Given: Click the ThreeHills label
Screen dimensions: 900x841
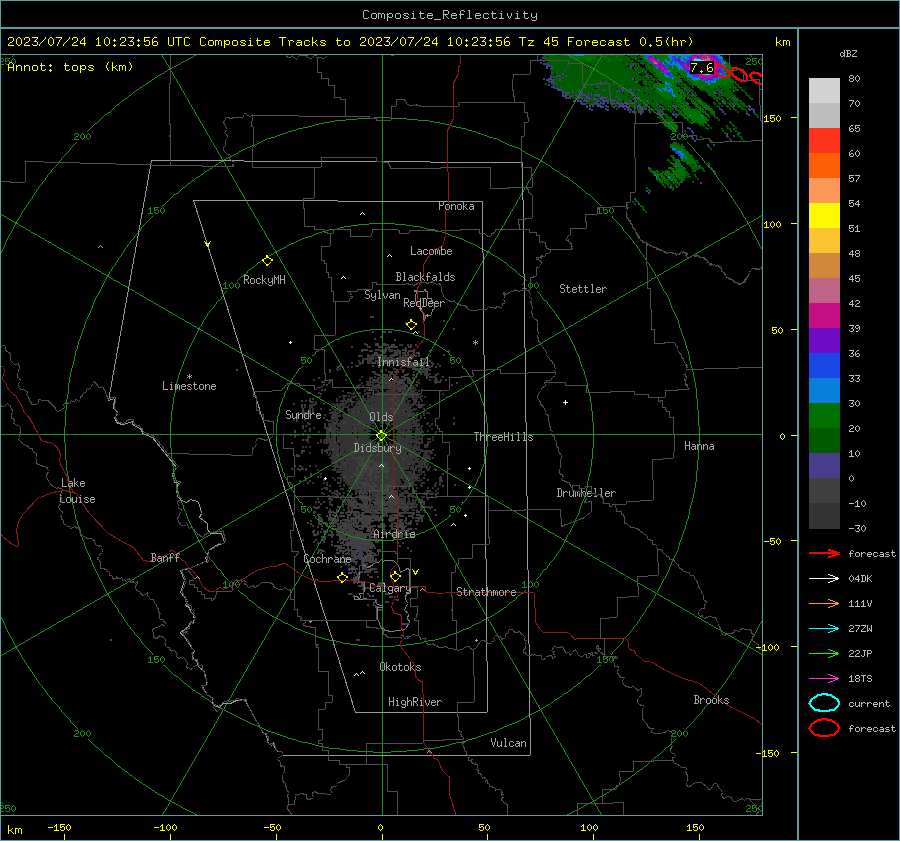Looking at the screenshot, I should pos(503,437).
